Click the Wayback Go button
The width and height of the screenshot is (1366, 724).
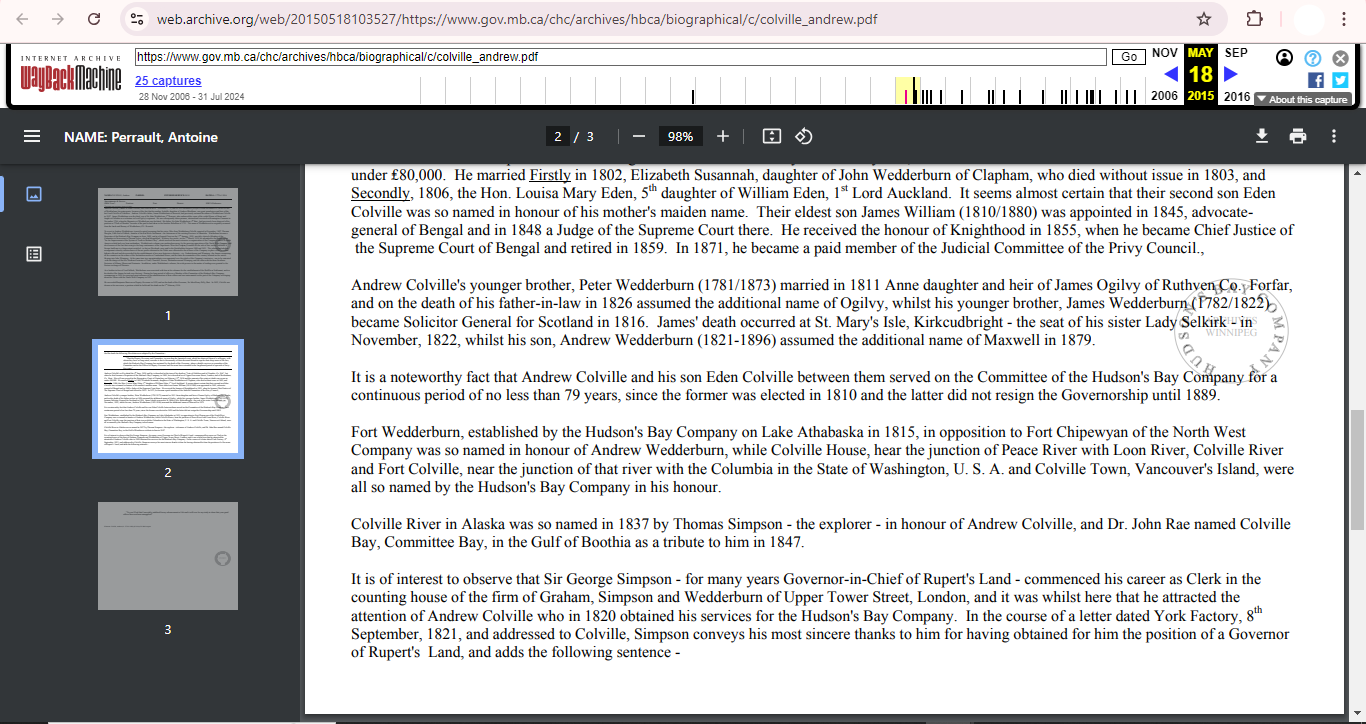(x=1129, y=57)
